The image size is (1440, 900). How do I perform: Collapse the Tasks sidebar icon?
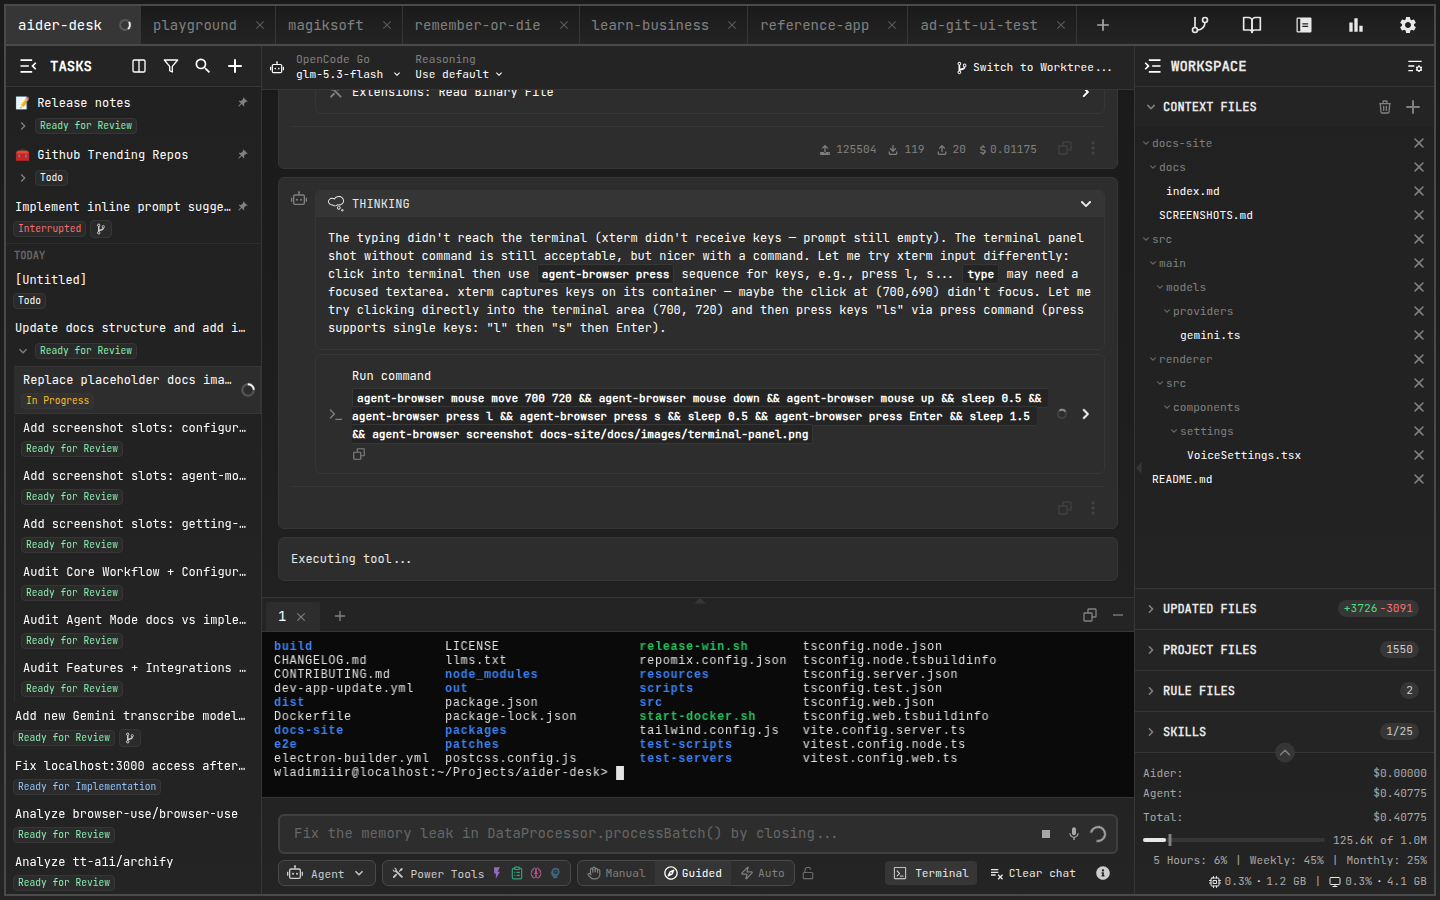(28, 66)
